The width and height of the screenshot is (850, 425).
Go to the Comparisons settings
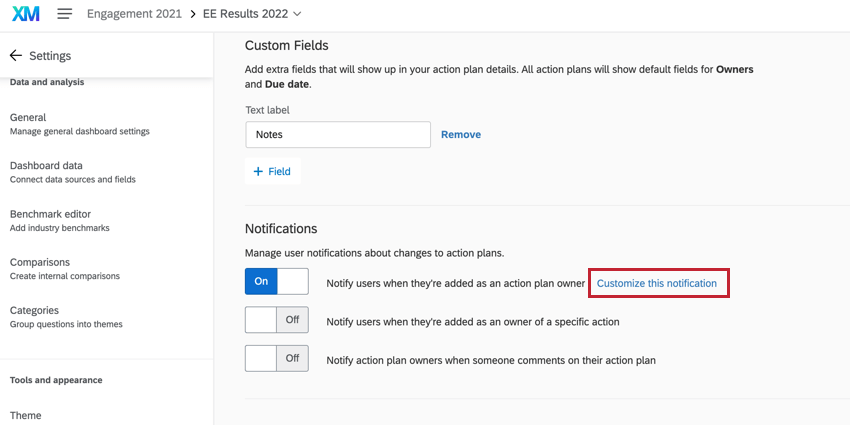click(41, 262)
